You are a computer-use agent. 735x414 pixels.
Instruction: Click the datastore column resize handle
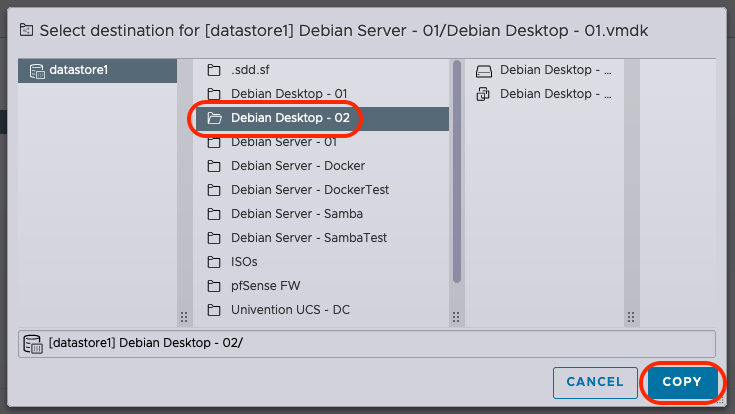coord(184,317)
